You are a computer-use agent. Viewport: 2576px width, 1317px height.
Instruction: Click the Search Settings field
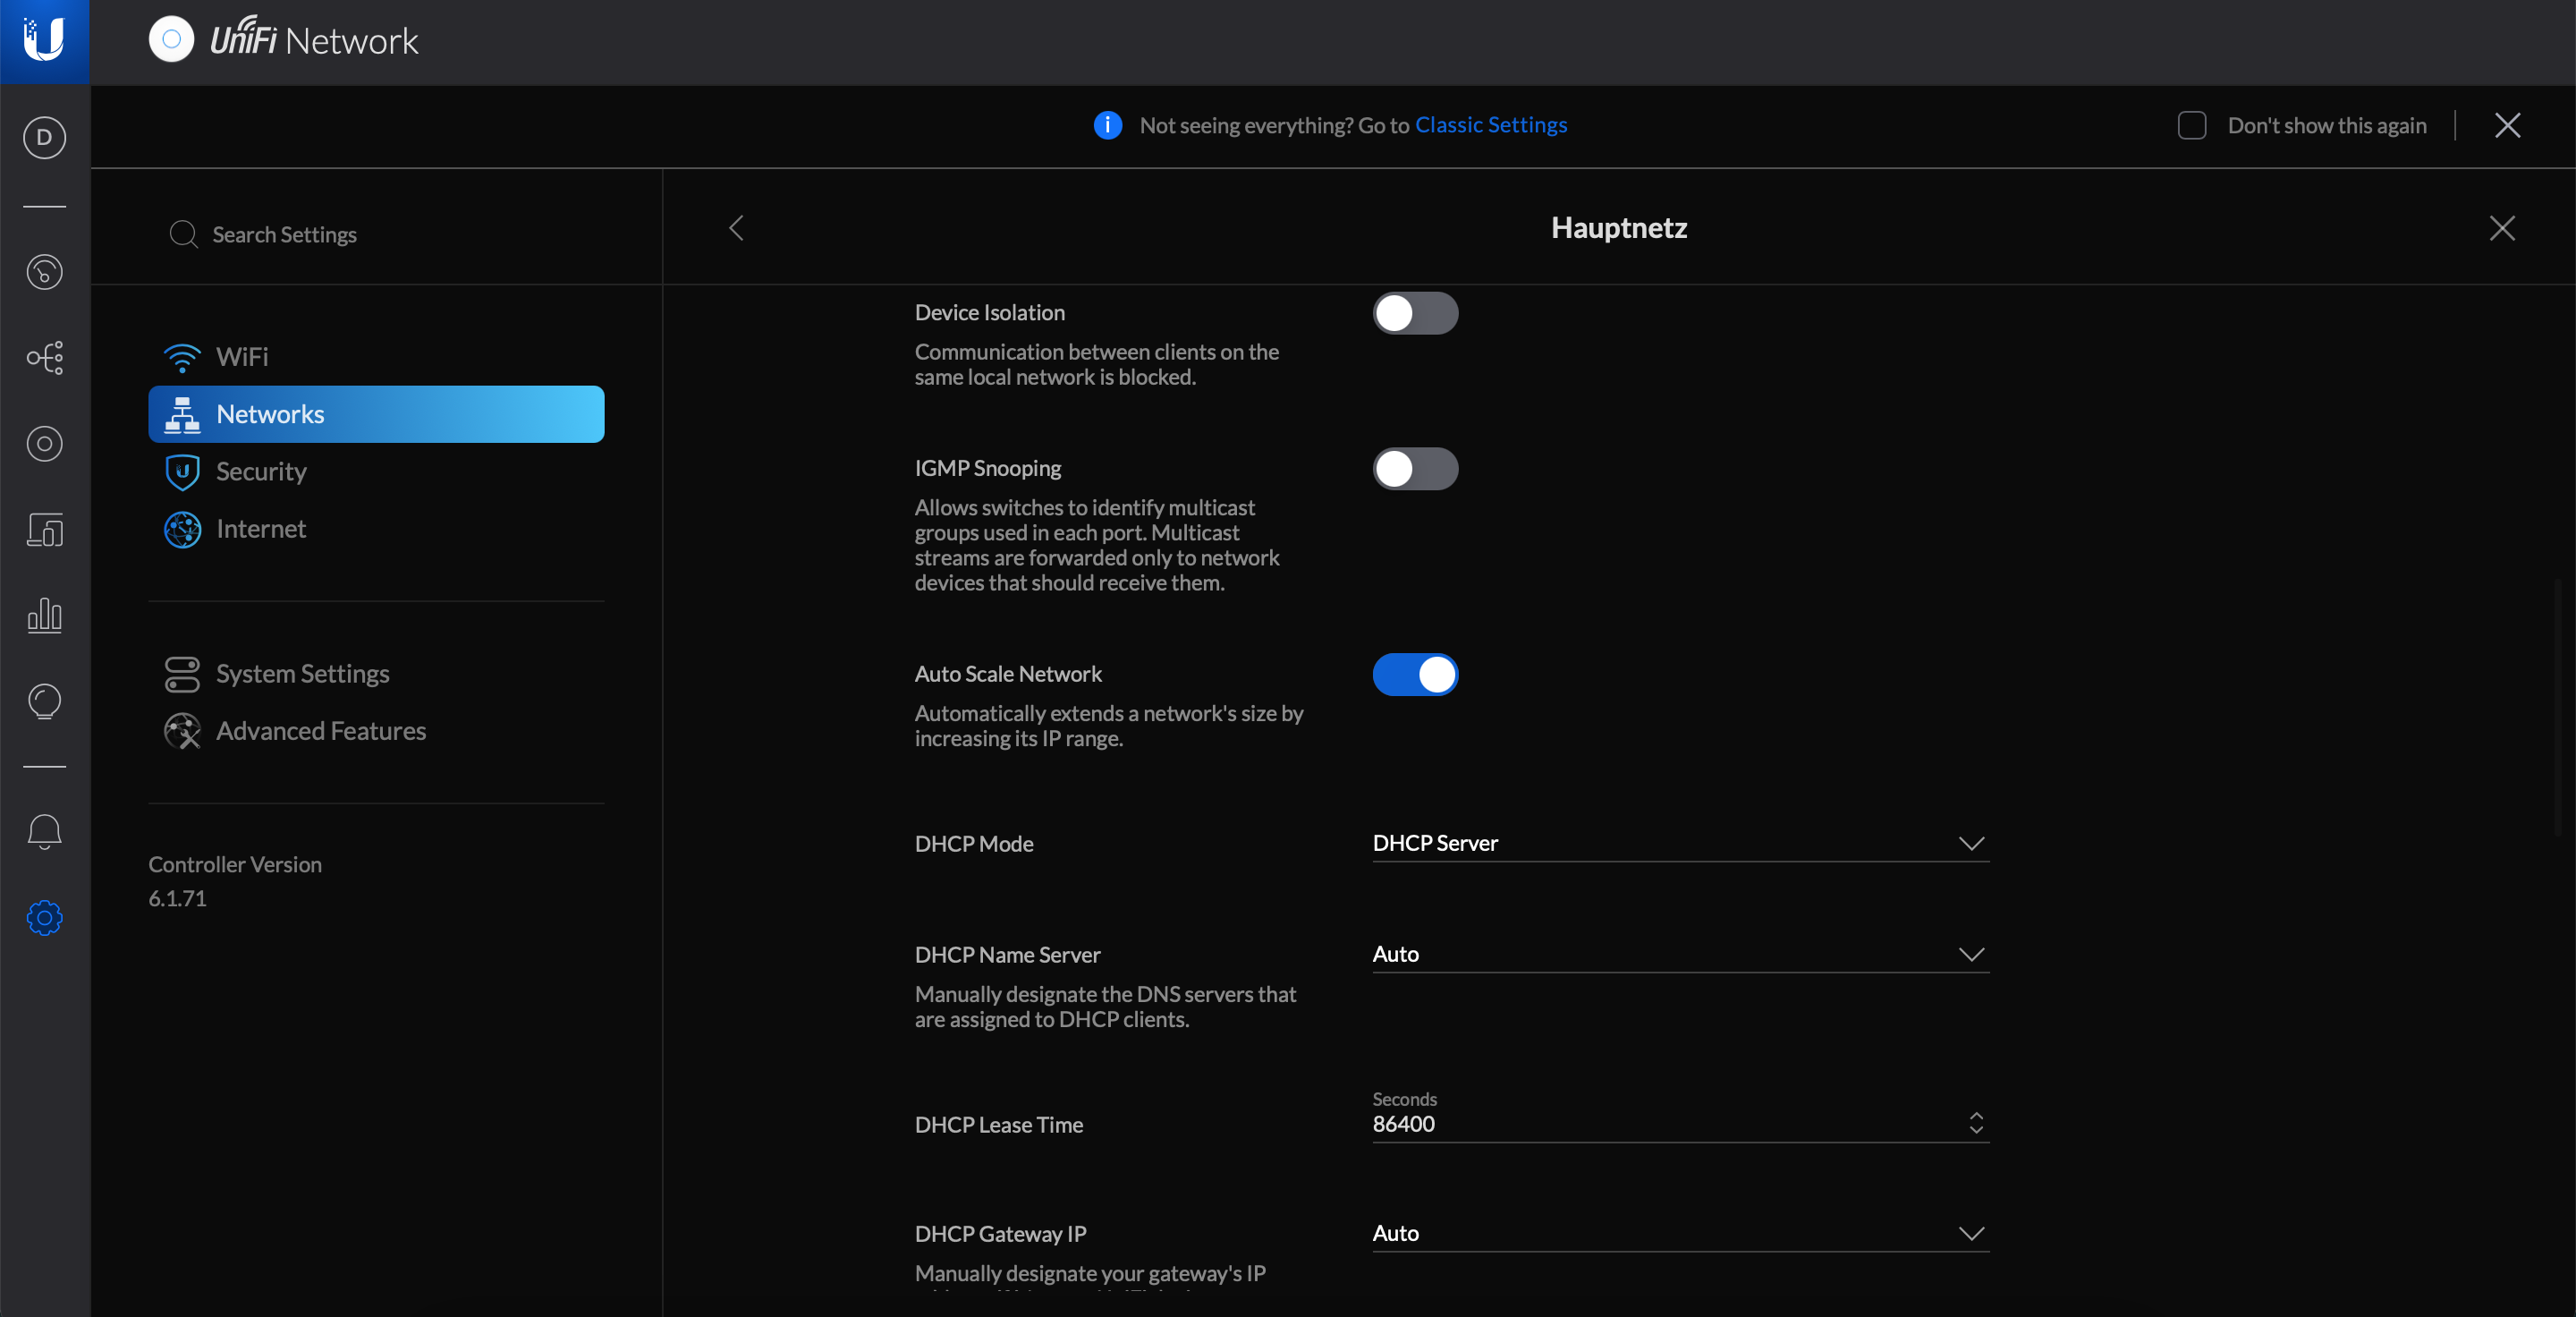(x=376, y=234)
